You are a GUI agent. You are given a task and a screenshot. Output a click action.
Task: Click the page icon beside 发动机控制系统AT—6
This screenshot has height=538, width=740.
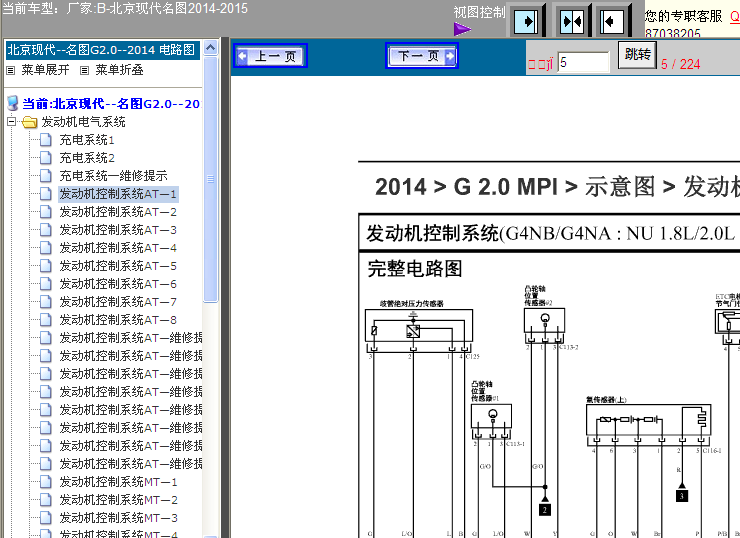[46, 284]
